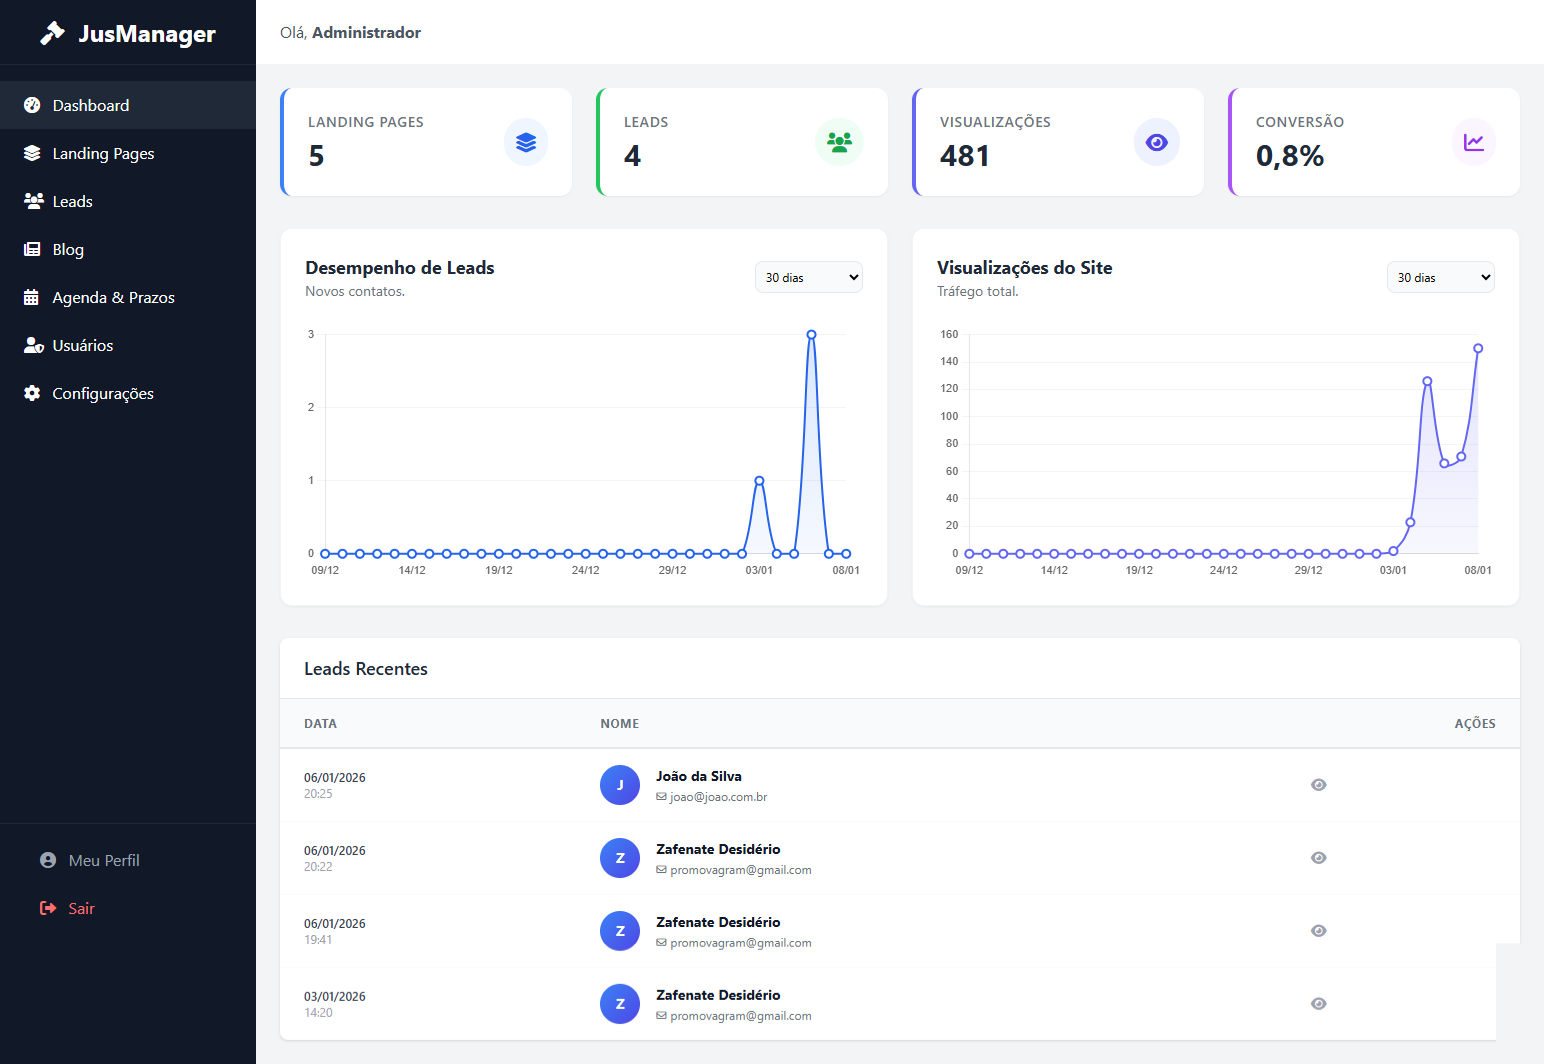Open Meu Perfil link
This screenshot has width=1544, height=1064.
(103, 860)
